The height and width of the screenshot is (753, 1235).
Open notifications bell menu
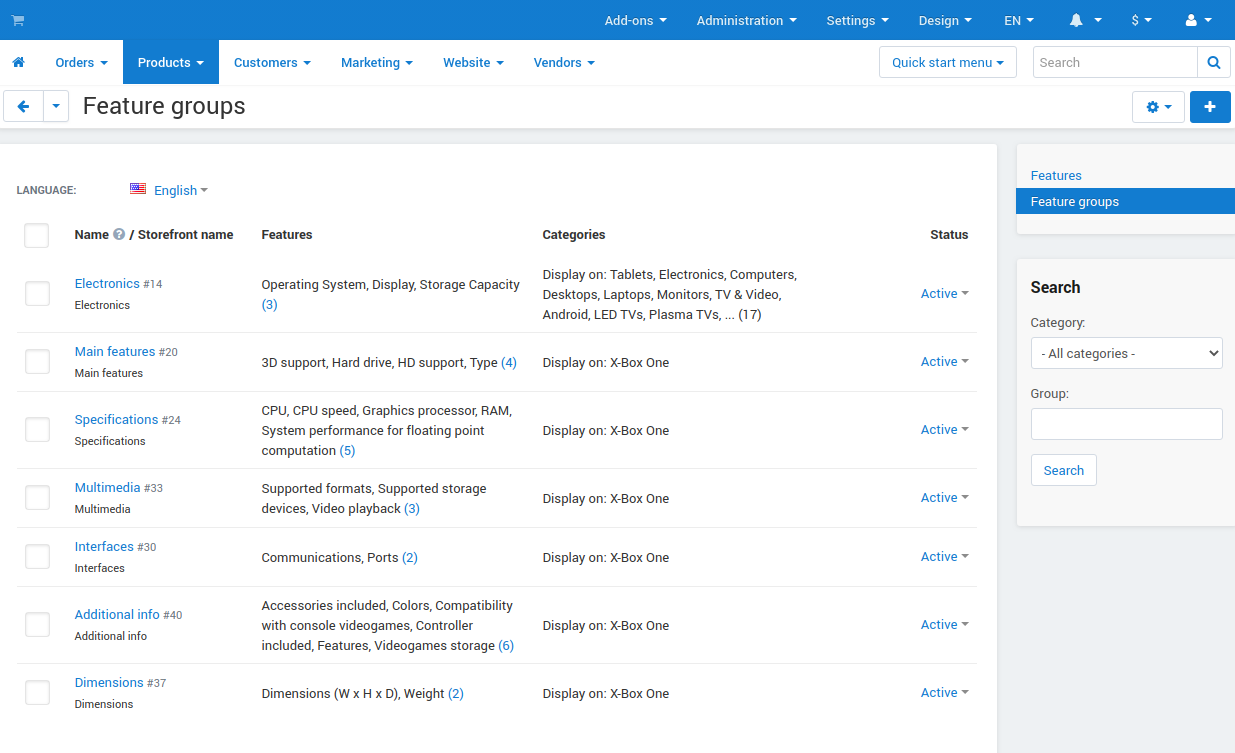[x=1085, y=20]
